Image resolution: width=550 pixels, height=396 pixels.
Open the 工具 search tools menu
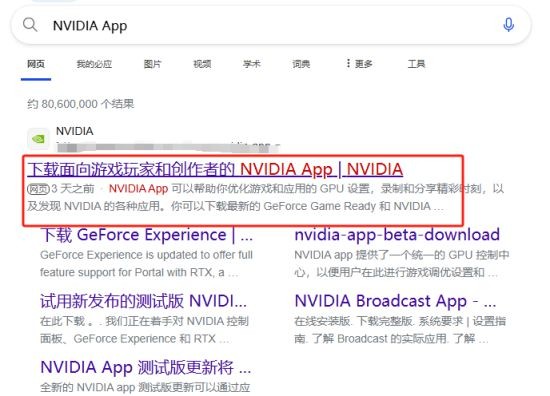point(416,64)
